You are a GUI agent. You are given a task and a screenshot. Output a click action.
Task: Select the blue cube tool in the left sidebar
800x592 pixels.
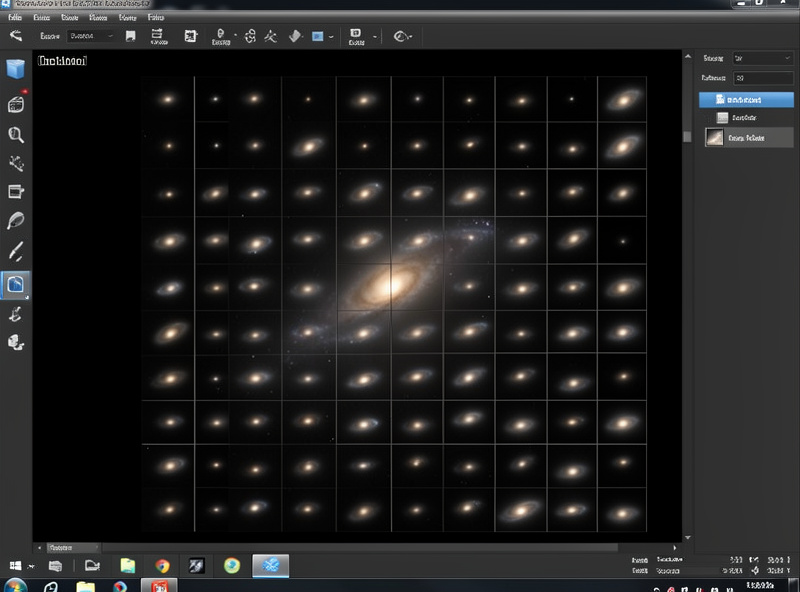[x=16, y=69]
